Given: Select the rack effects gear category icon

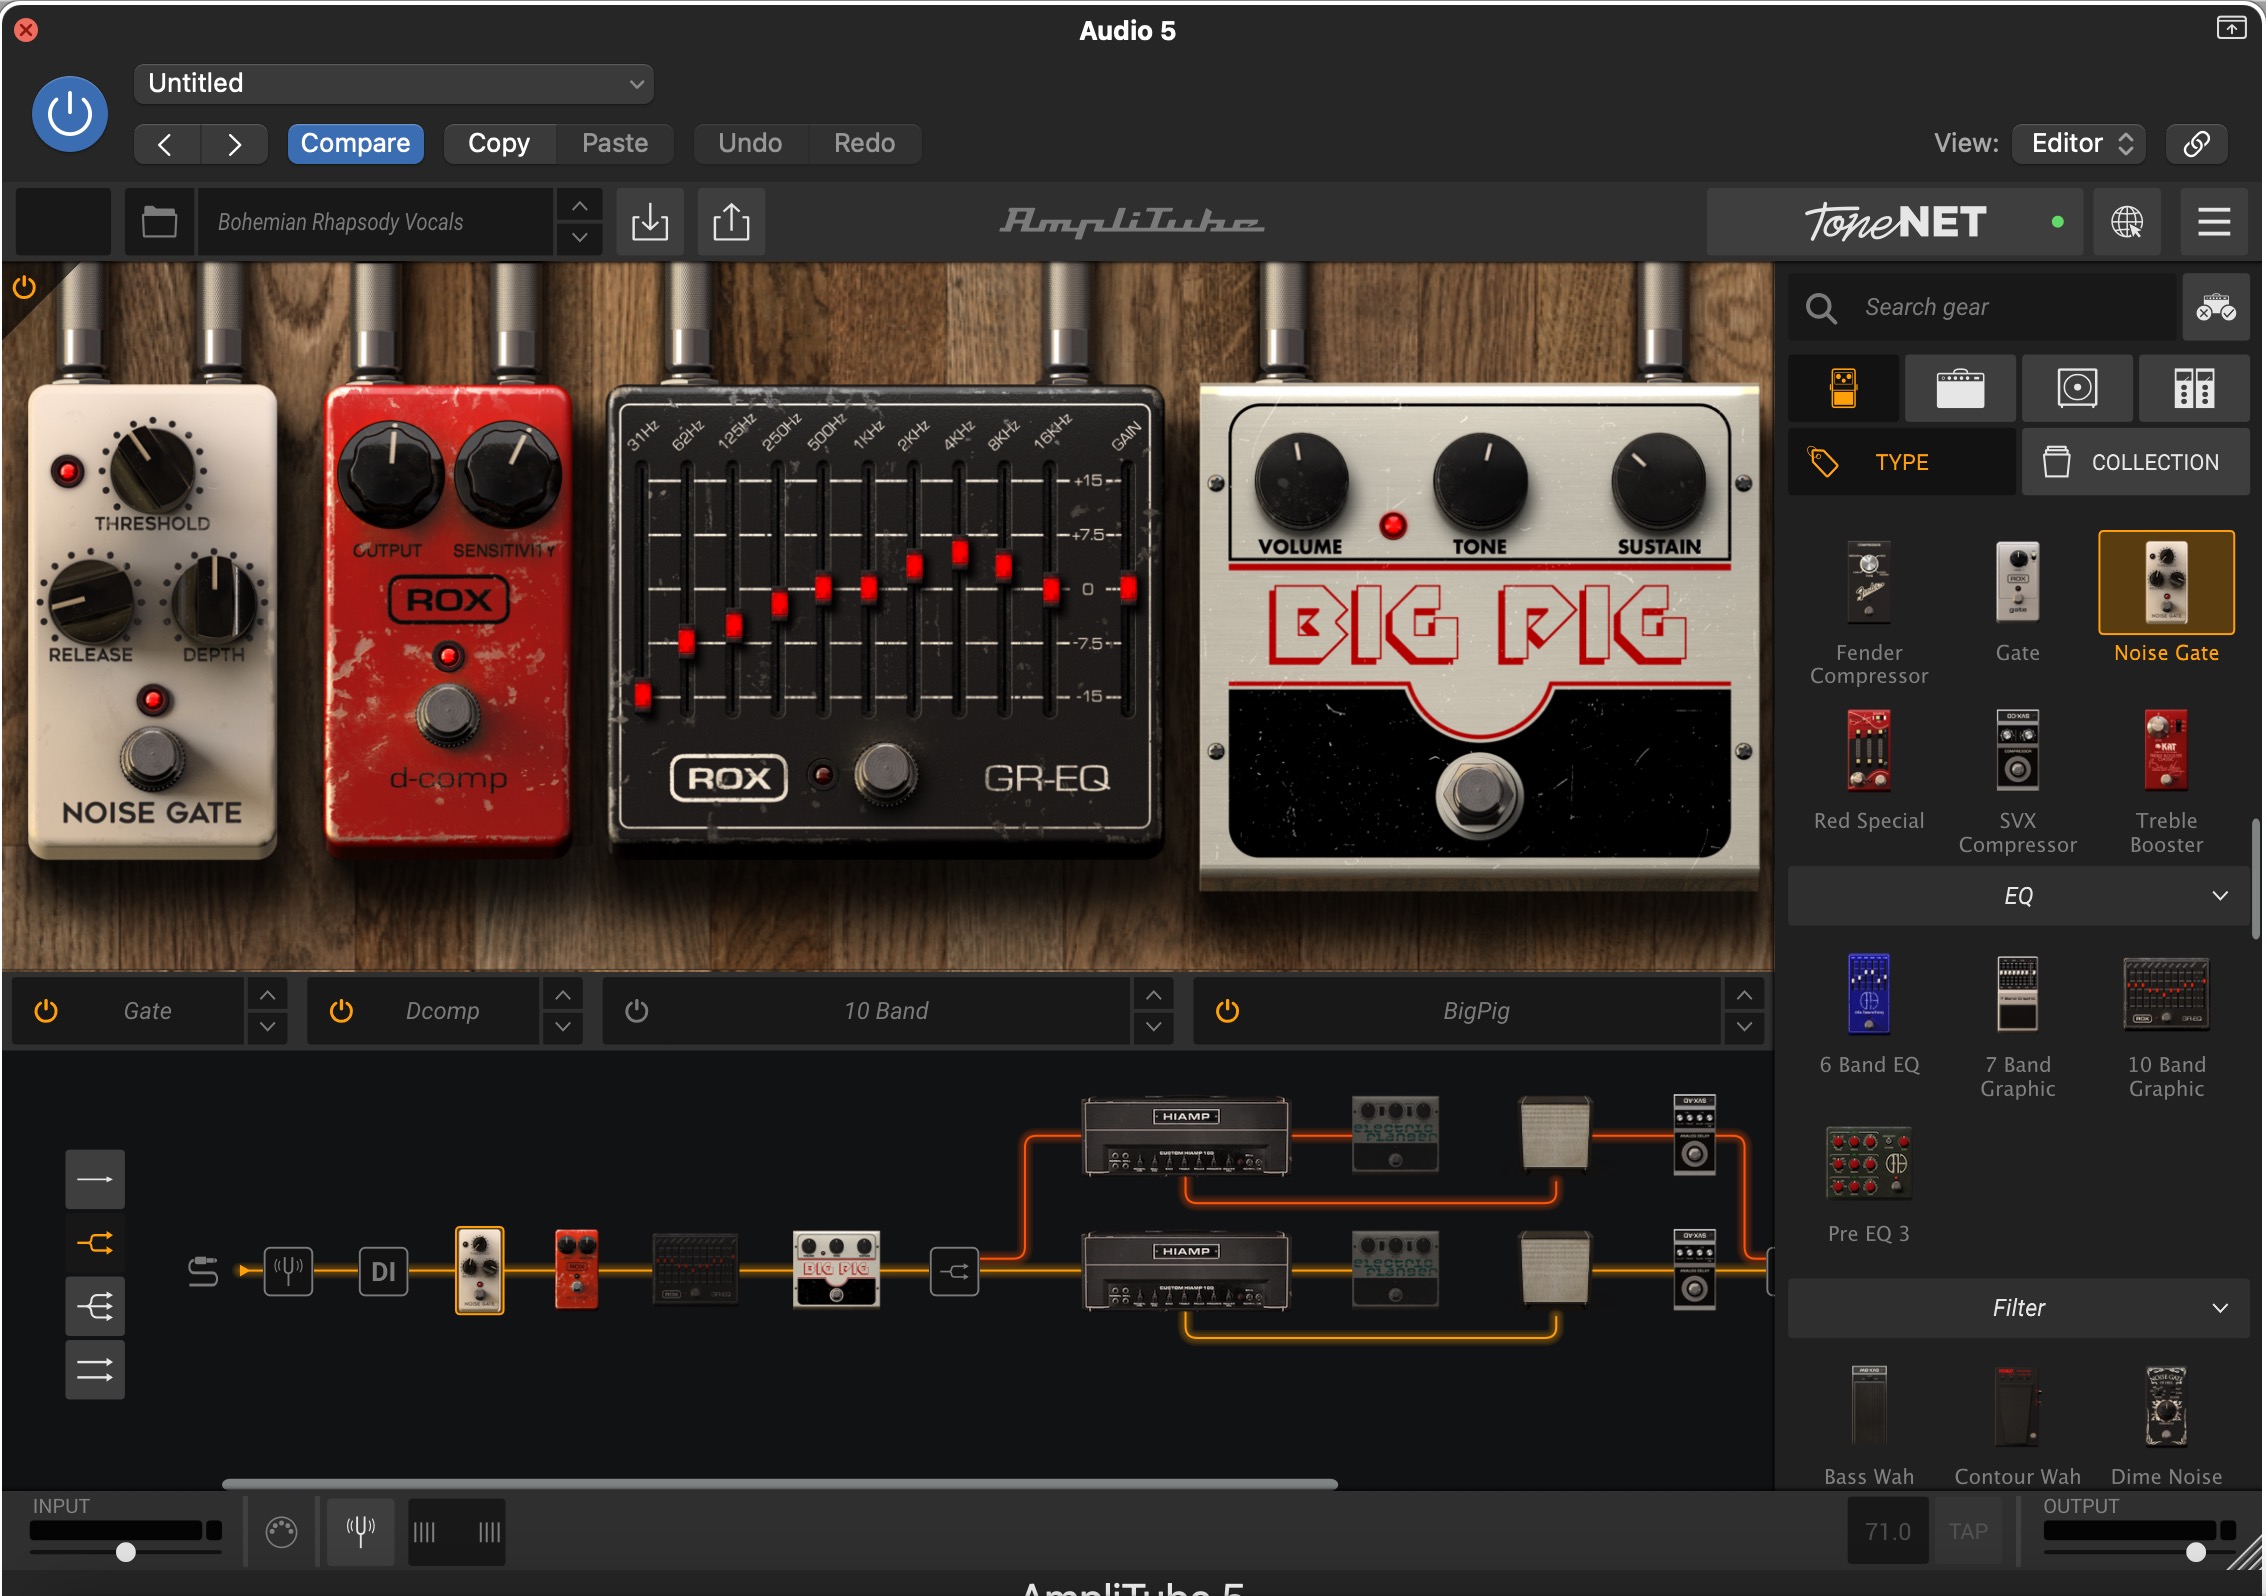Looking at the screenshot, I should (2194, 388).
